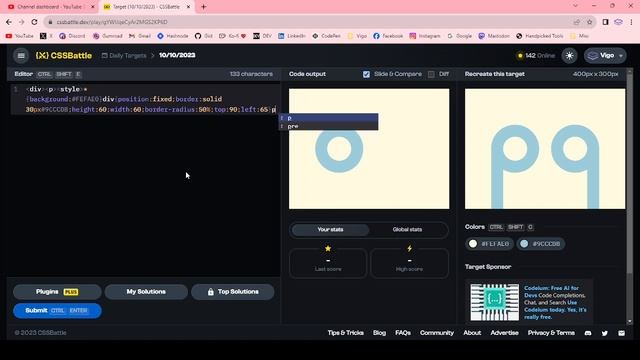The height and width of the screenshot is (360, 640).
Task: Open the Chrome three-dot menu
Action: click(631, 22)
